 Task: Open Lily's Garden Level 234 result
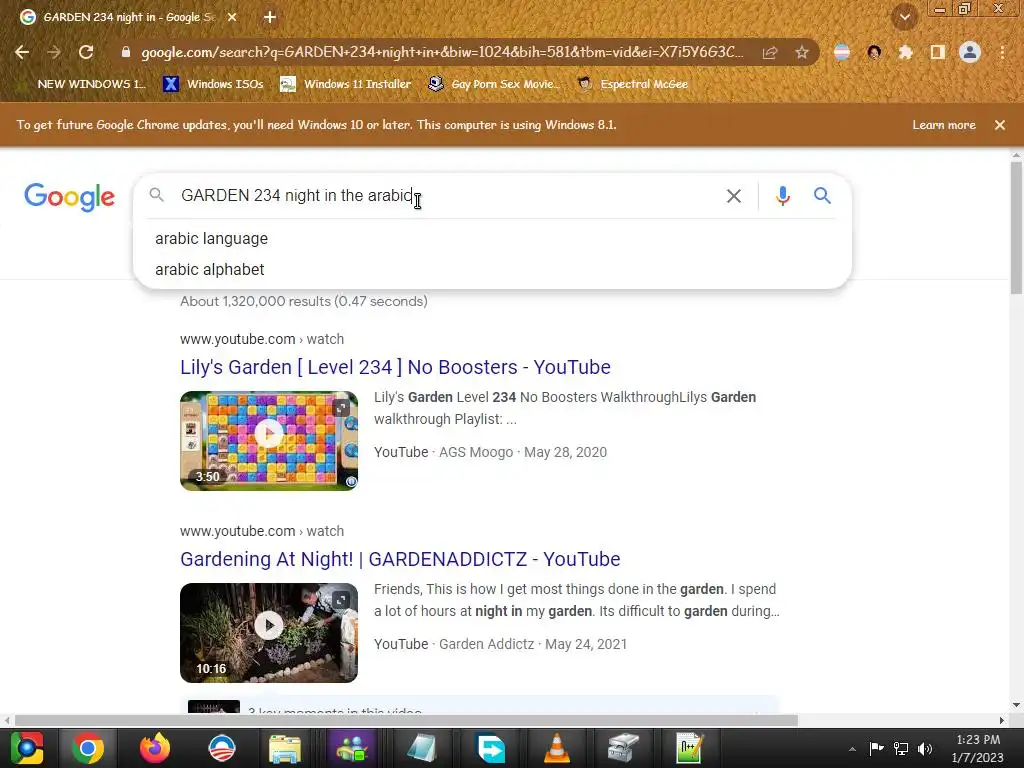pos(395,367)
